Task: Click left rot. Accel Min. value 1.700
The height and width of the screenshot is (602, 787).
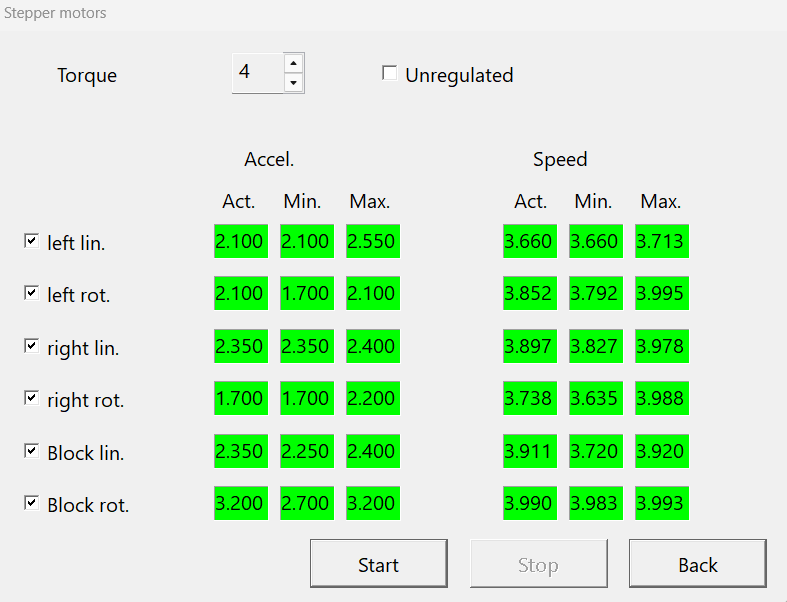Action: [x=307, y=293]
